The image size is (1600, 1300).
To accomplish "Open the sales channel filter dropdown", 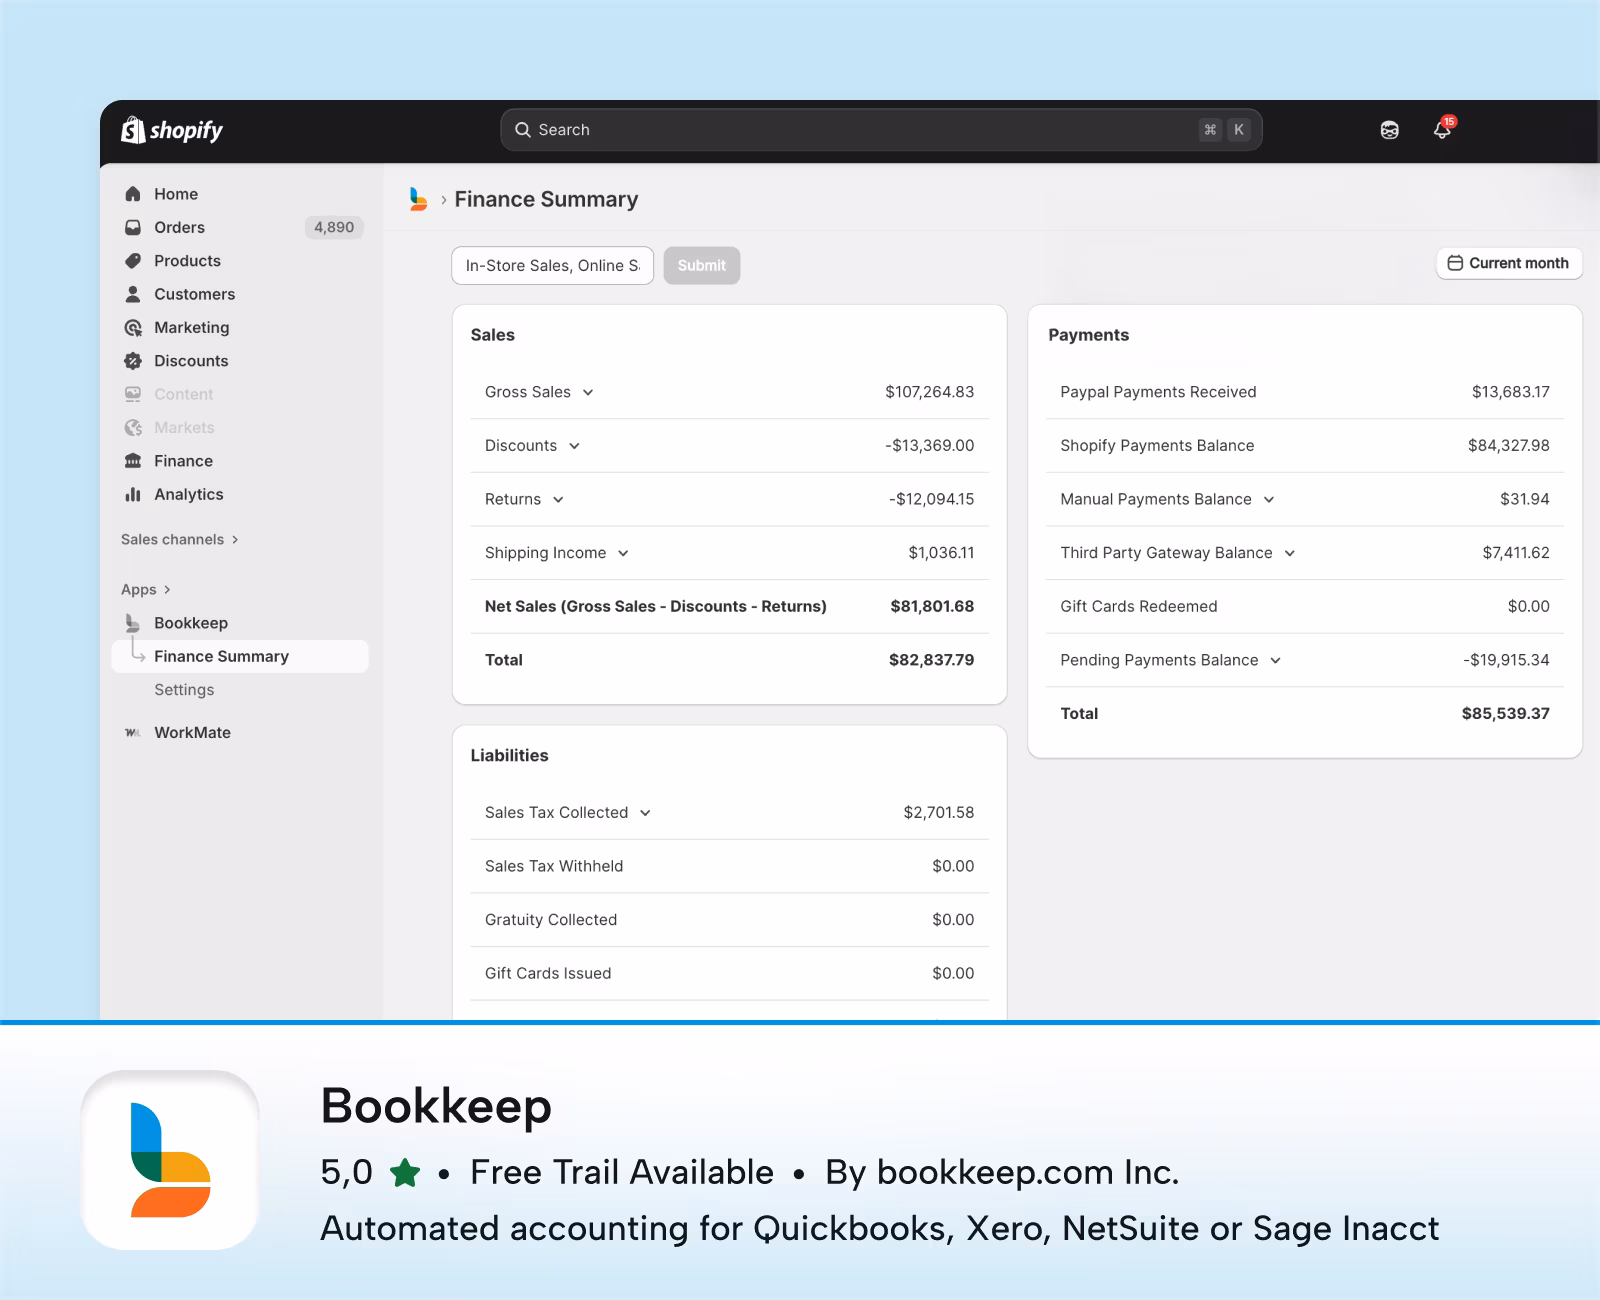I will [x=553, y=266].
